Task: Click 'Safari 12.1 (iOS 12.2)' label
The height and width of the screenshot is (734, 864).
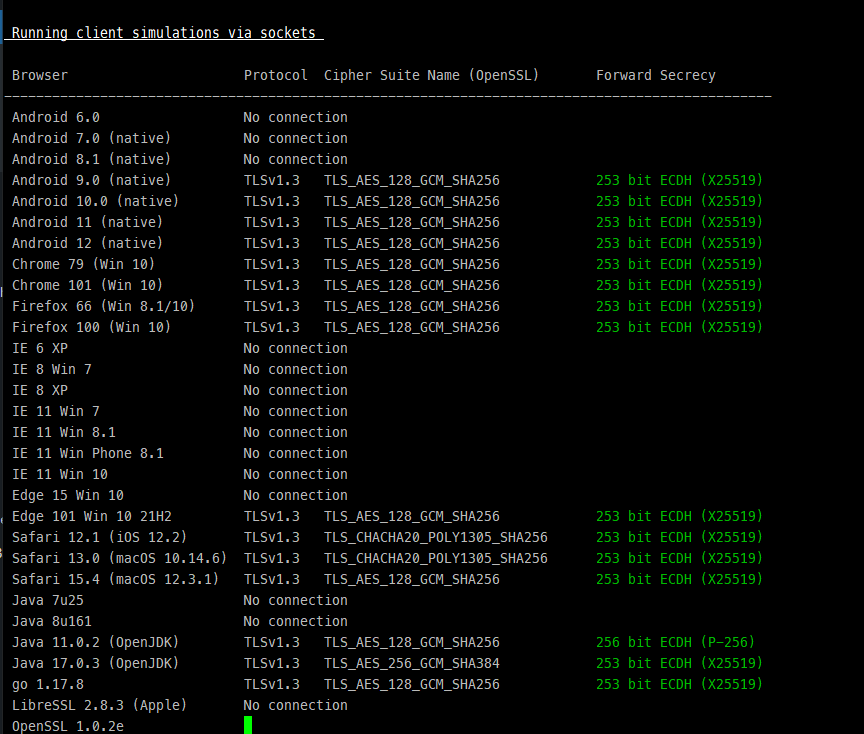Action: (100, 537)
